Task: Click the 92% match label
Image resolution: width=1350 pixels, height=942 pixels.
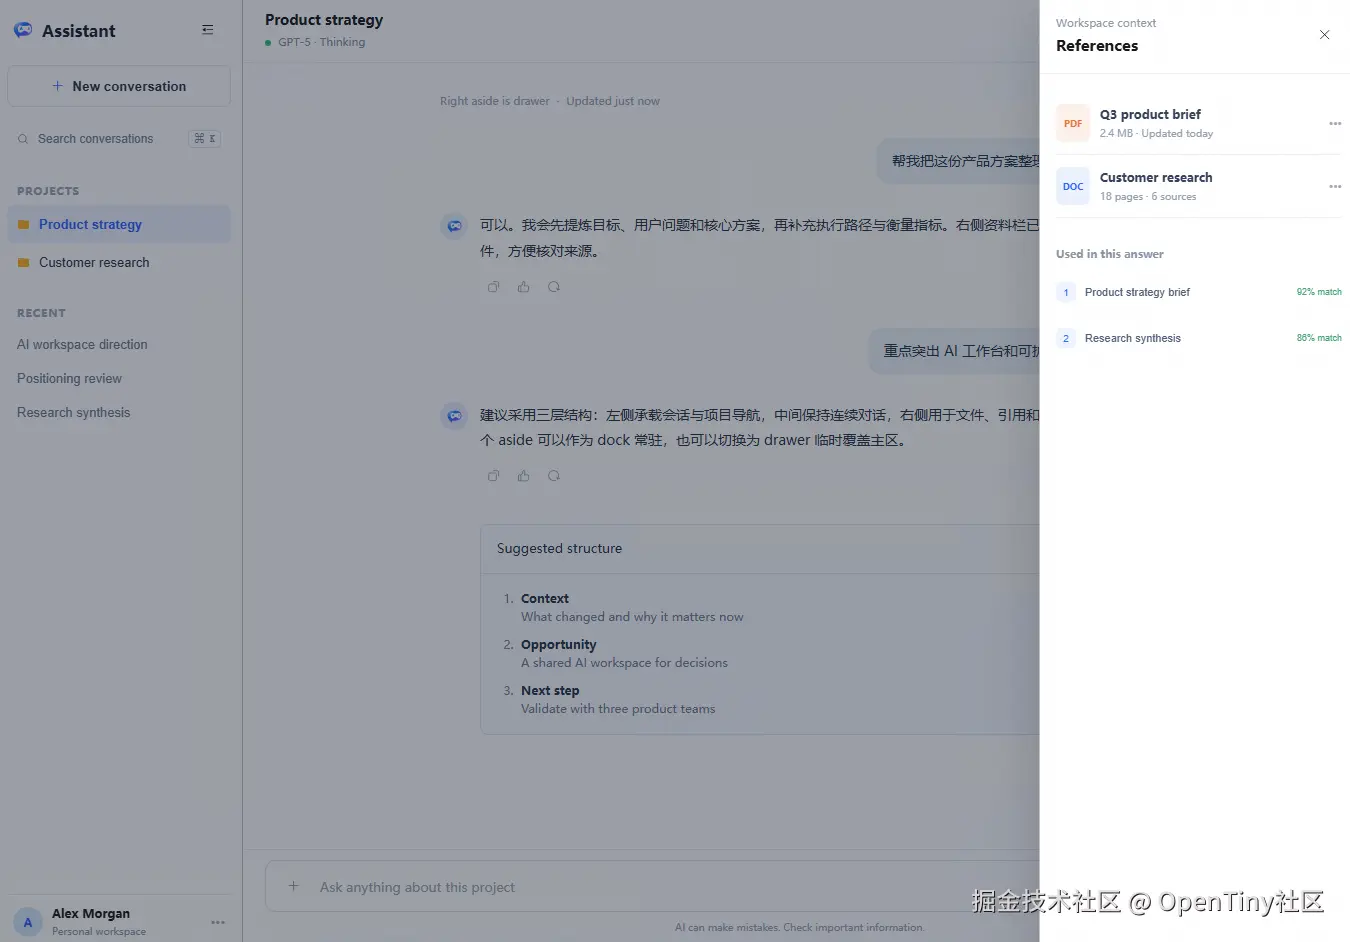Action: 1319,292
